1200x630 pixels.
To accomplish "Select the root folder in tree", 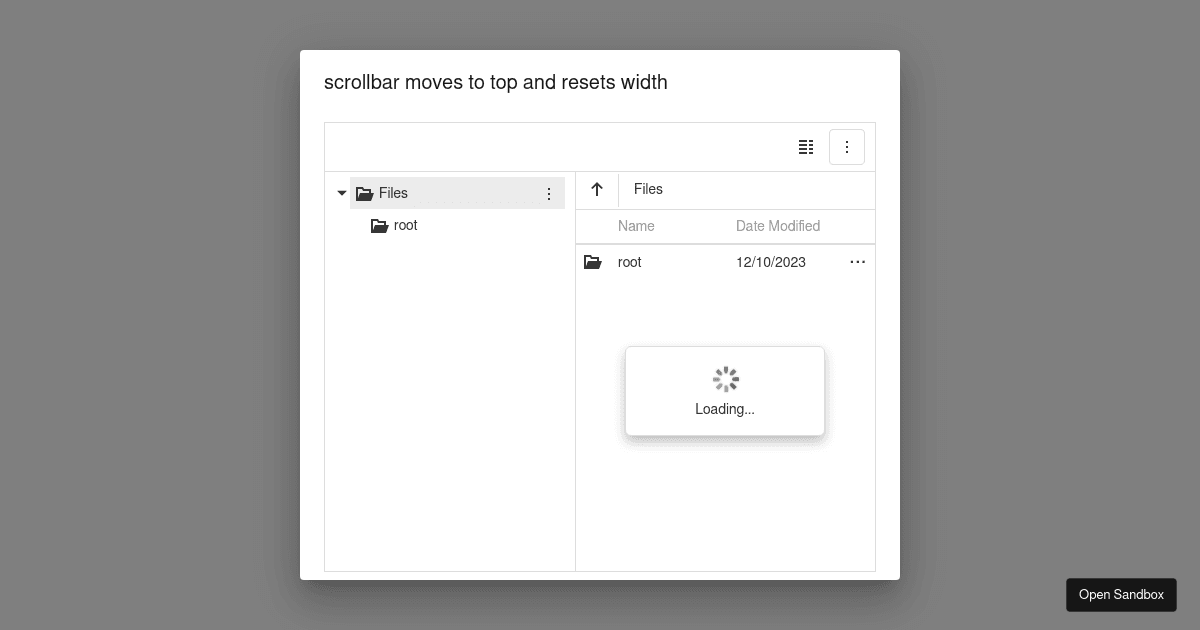I will tap(405, 226).
